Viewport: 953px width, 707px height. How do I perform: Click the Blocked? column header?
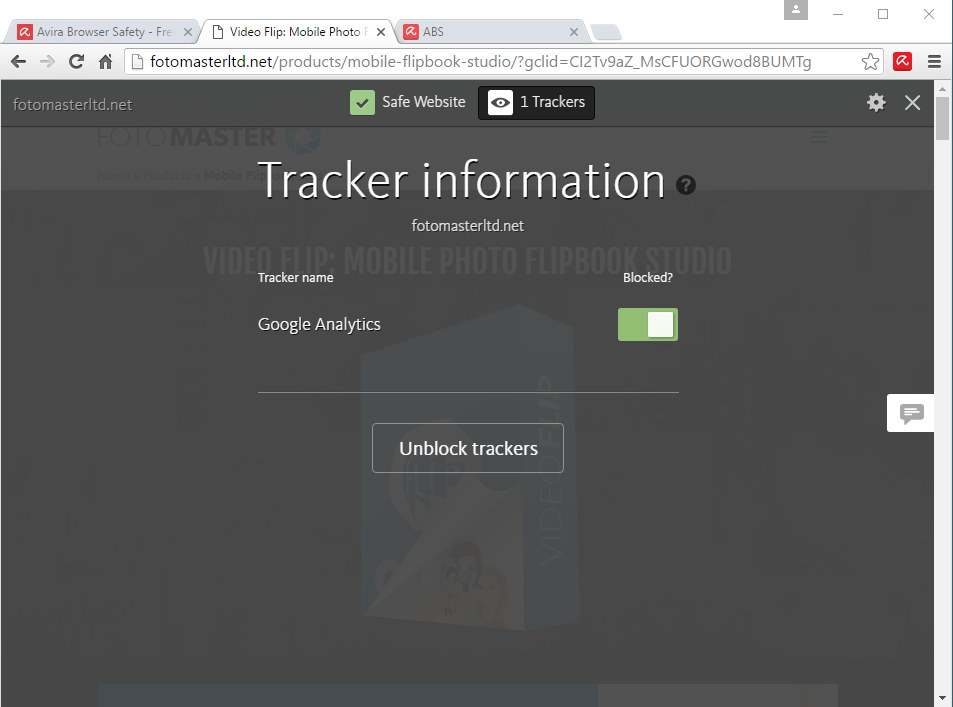coord(648,278)
